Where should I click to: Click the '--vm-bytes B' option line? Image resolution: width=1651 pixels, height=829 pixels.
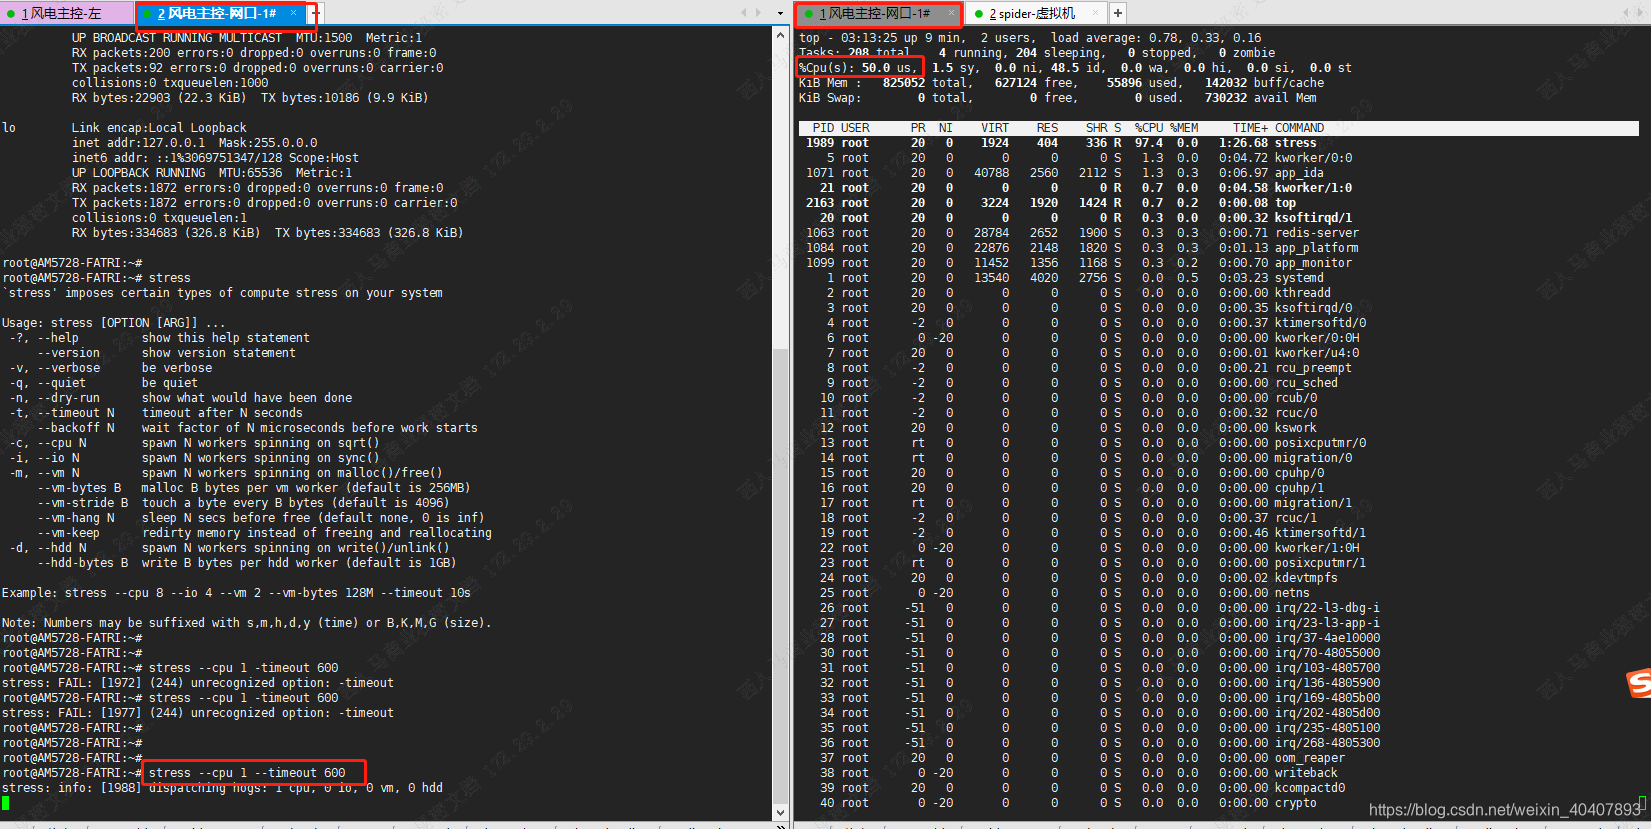click(x=254, y=488)
